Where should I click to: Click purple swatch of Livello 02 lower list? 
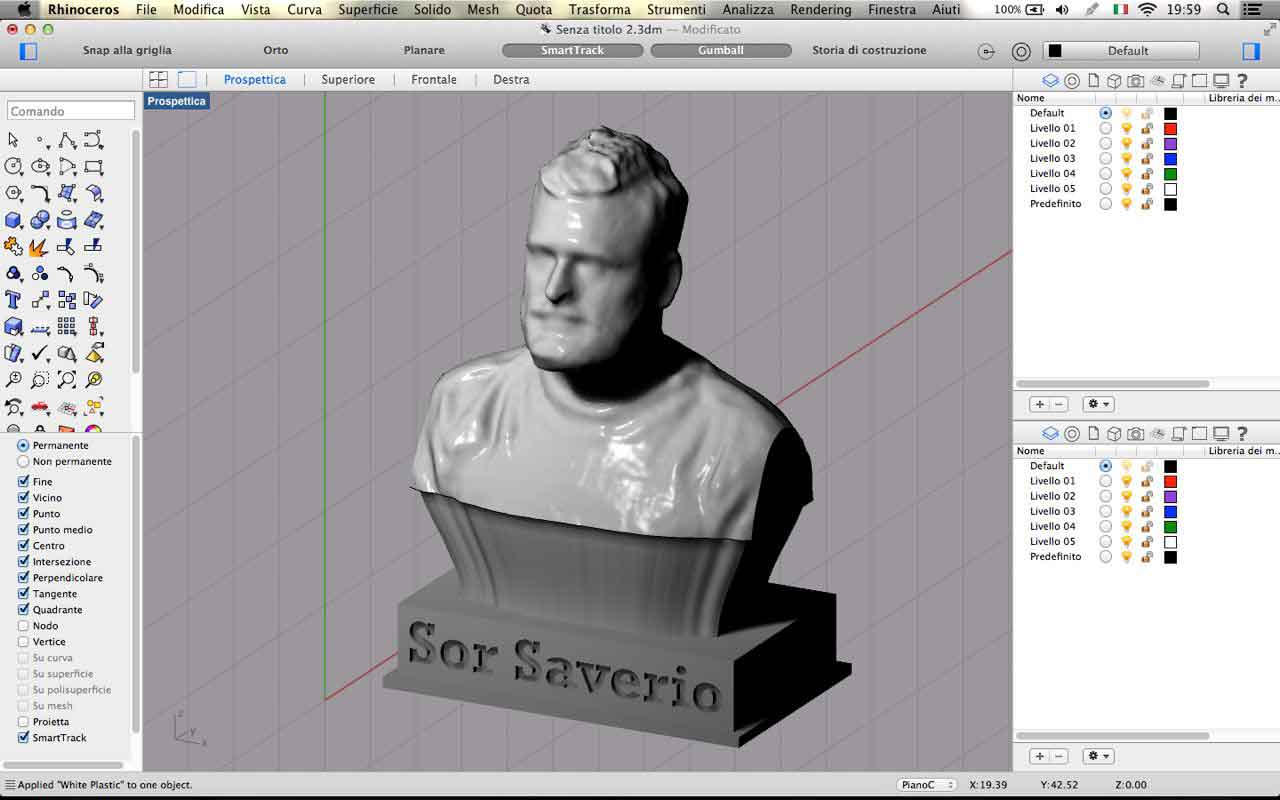(1170, 496)
